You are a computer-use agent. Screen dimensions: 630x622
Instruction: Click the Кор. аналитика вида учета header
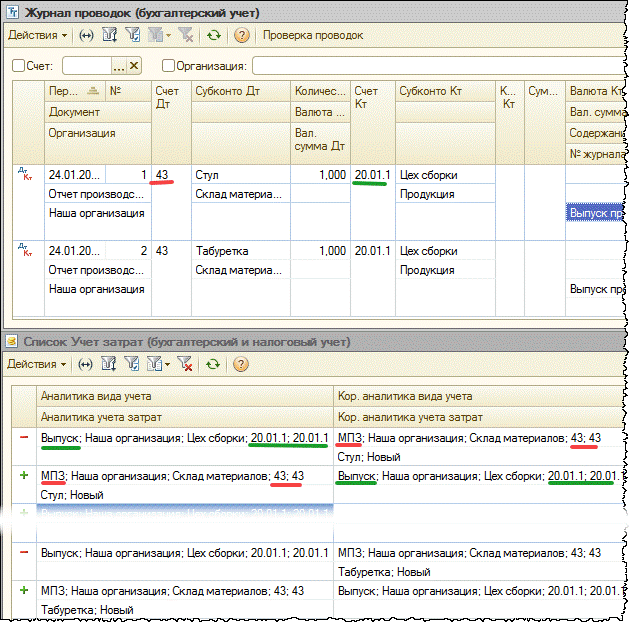tap(479, 396)
